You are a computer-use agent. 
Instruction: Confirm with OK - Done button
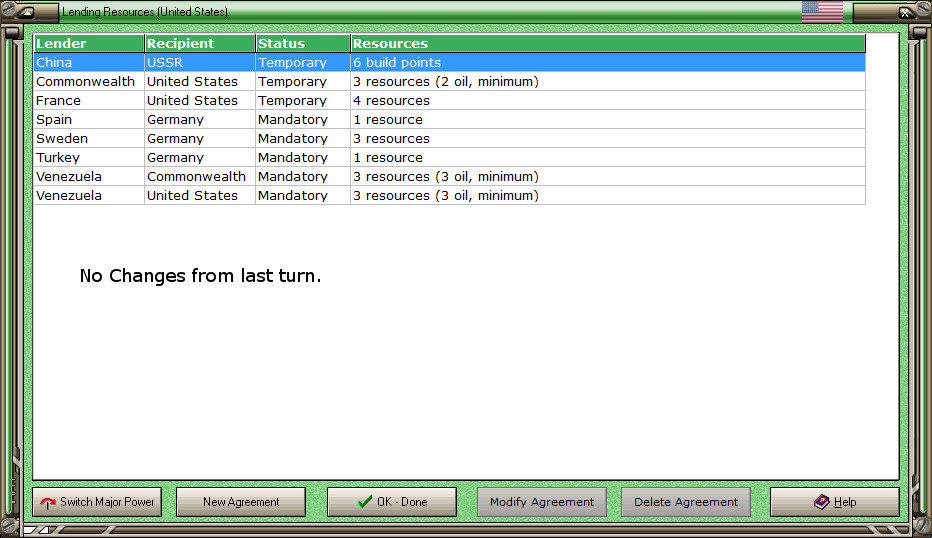[x=392, y=502]
